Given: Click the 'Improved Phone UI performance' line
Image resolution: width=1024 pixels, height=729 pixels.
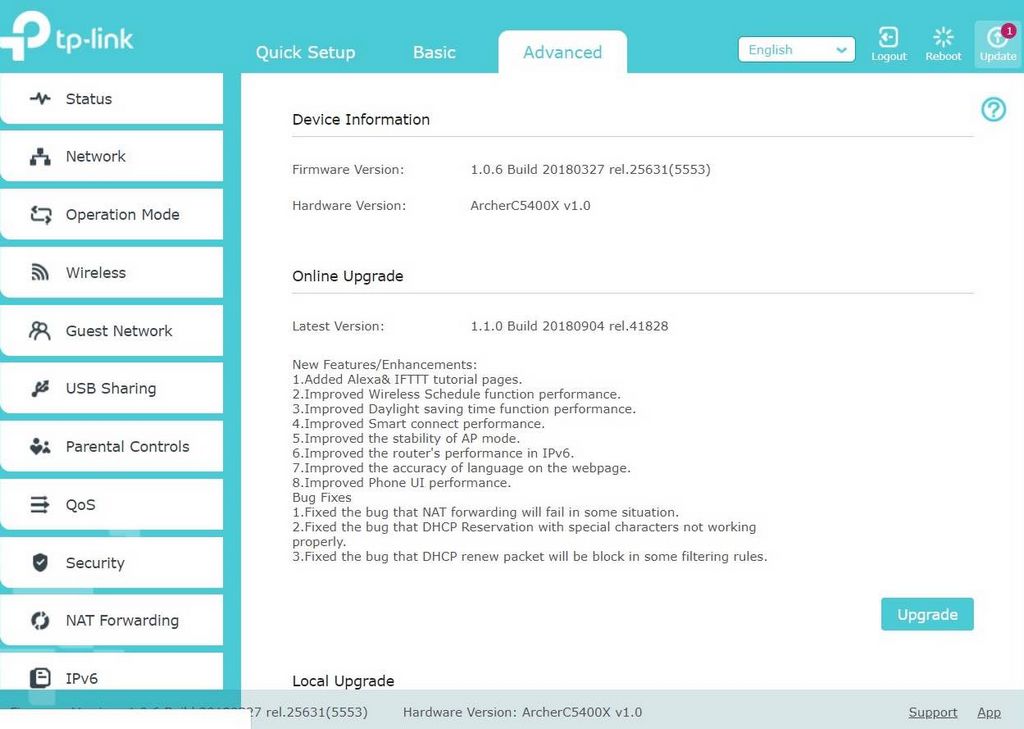Looking at the screenshot, I should pos(402,483).
